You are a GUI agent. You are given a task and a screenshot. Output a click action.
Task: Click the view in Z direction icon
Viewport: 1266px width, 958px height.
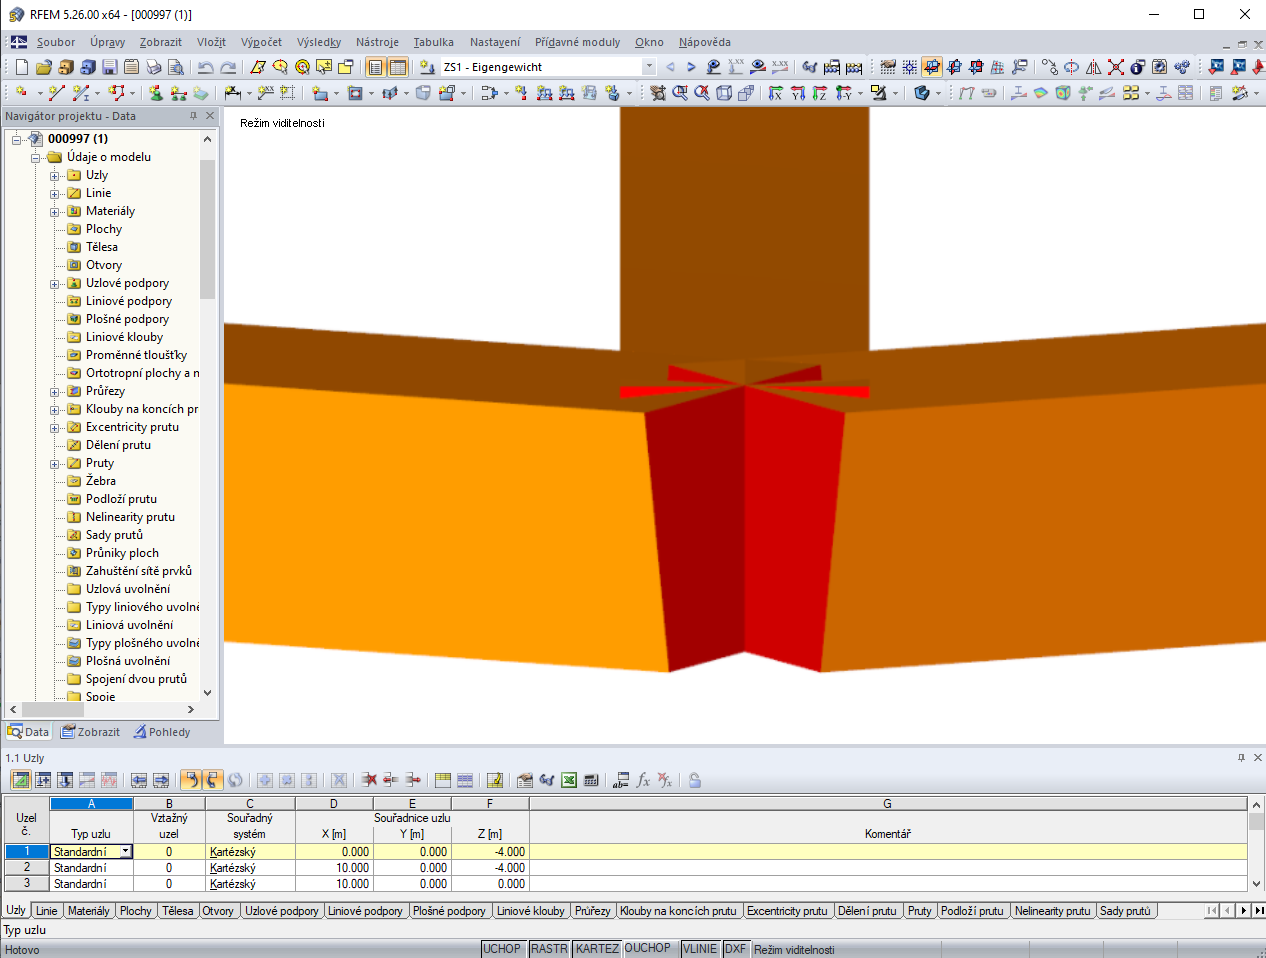pyautogui.click(x=820, y=93)
